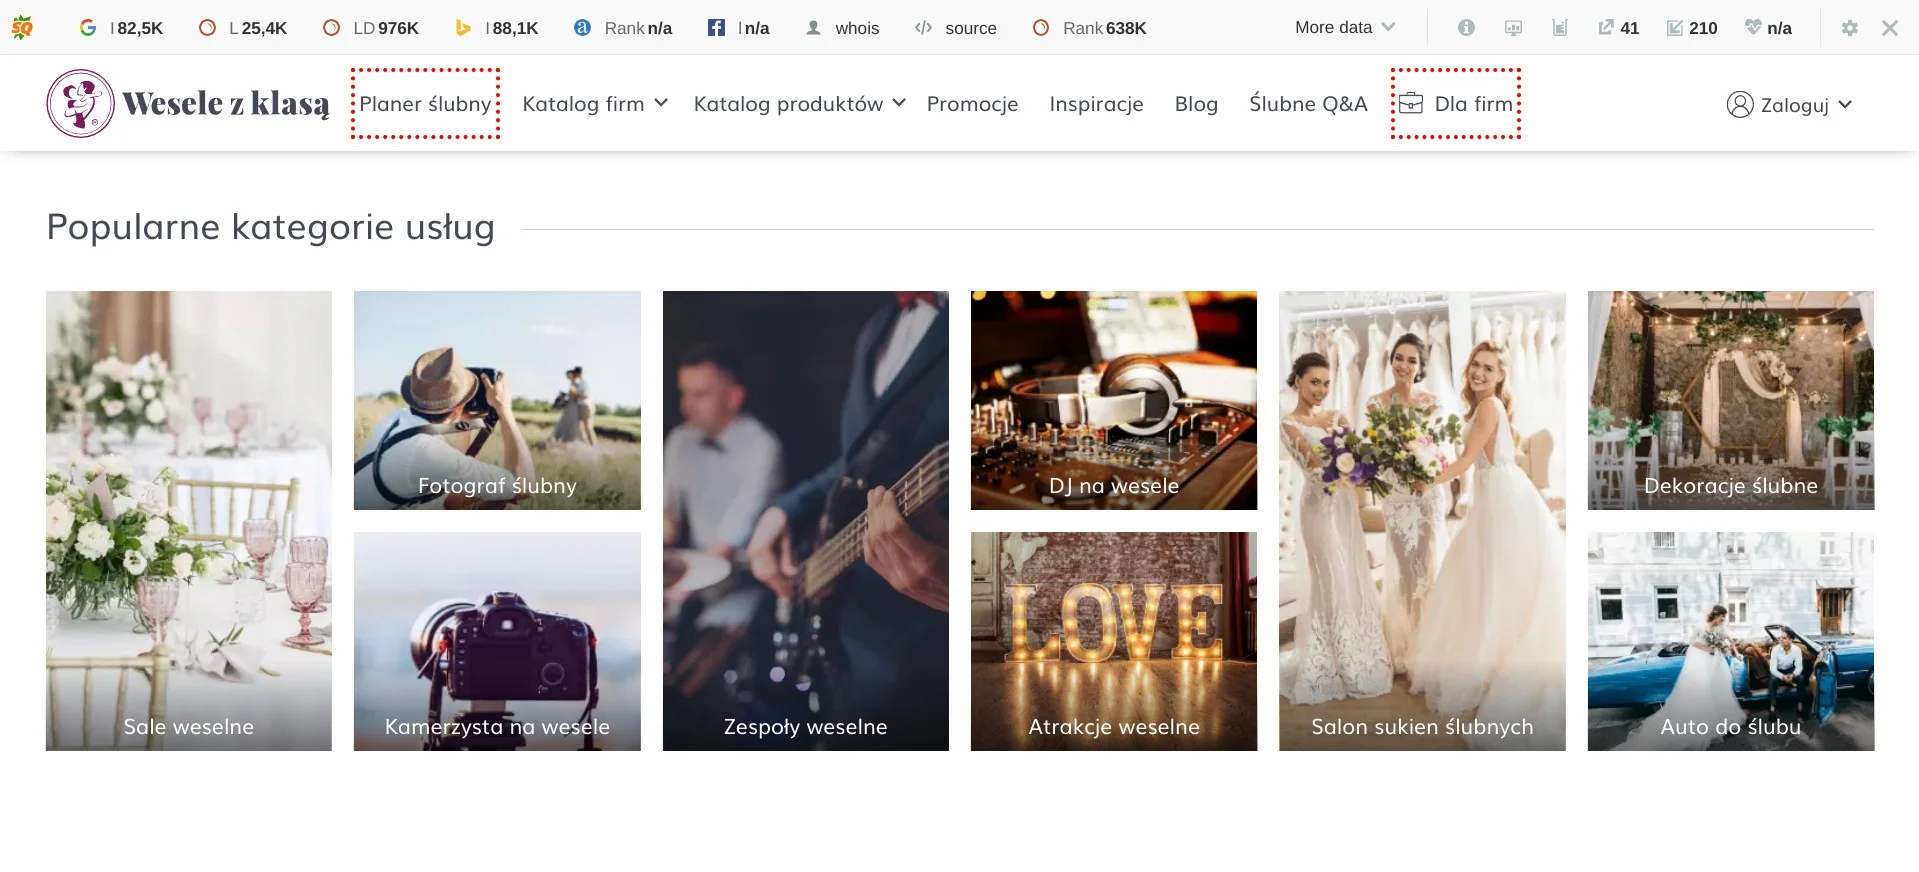Screen dimensions: 1919x872
Task: Open the Dla firm menu item
Action: pyautogui.click(x=1456, y=104)
